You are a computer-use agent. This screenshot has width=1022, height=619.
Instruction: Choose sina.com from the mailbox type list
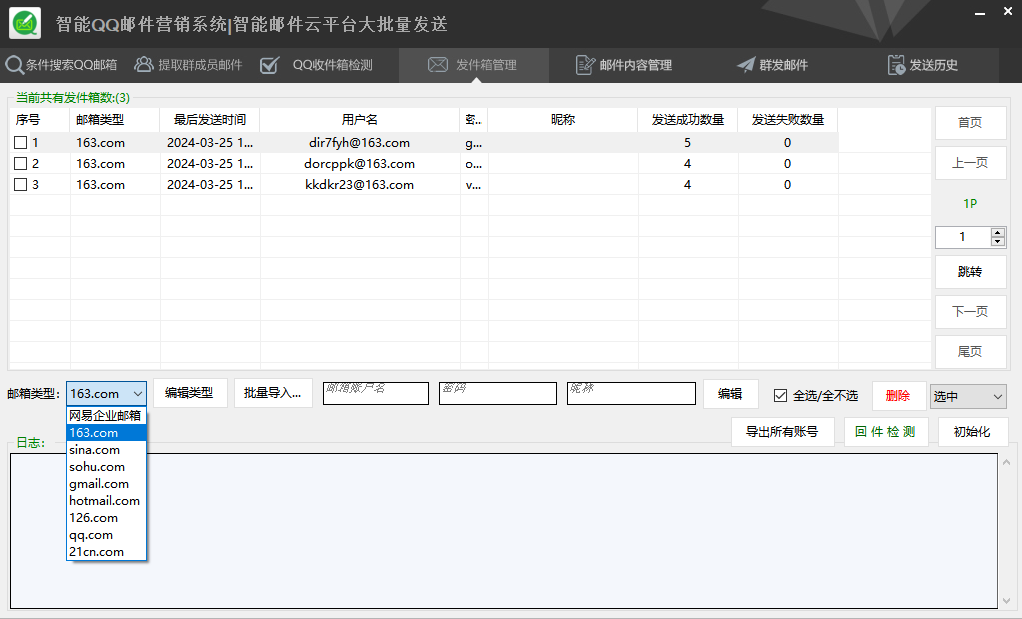(x=106, y=450)
